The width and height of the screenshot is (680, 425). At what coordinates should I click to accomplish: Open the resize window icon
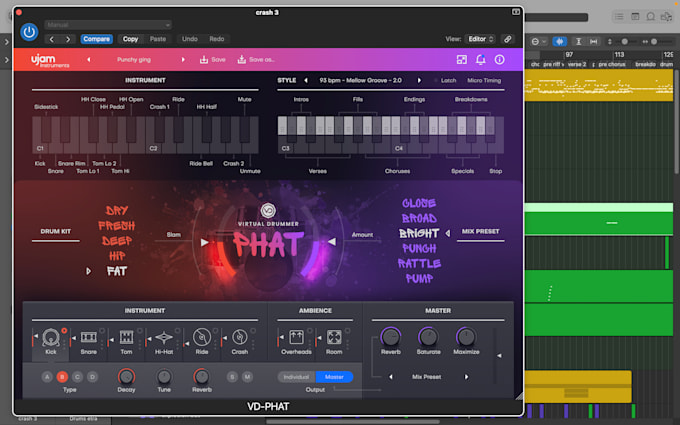[x=462, y=59]
